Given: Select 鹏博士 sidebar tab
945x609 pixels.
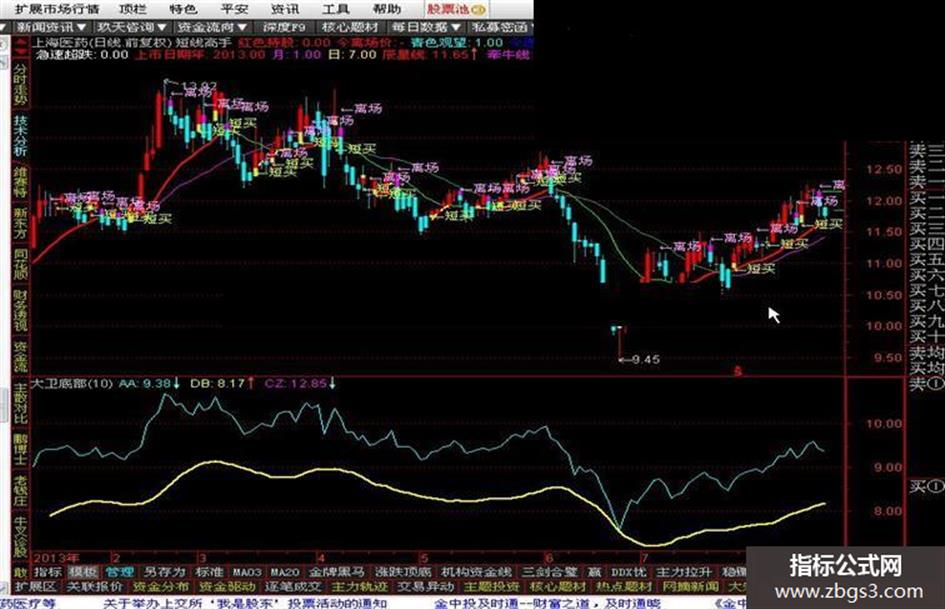Looking at the screenshot, I should pyautogui.click(x=20, y=448).
